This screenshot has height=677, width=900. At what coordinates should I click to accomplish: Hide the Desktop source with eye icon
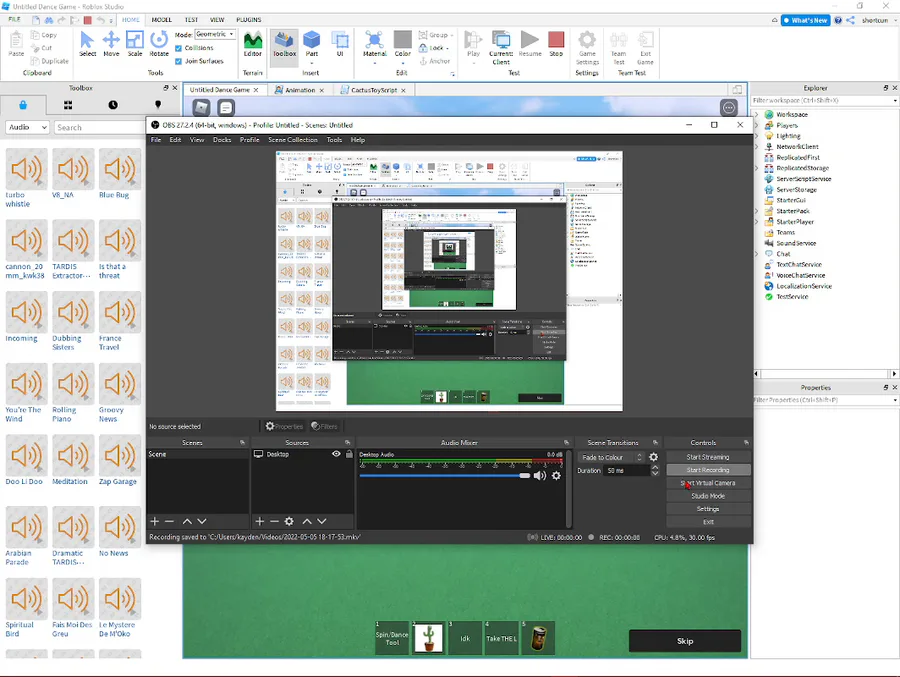[x=336, y=454]
